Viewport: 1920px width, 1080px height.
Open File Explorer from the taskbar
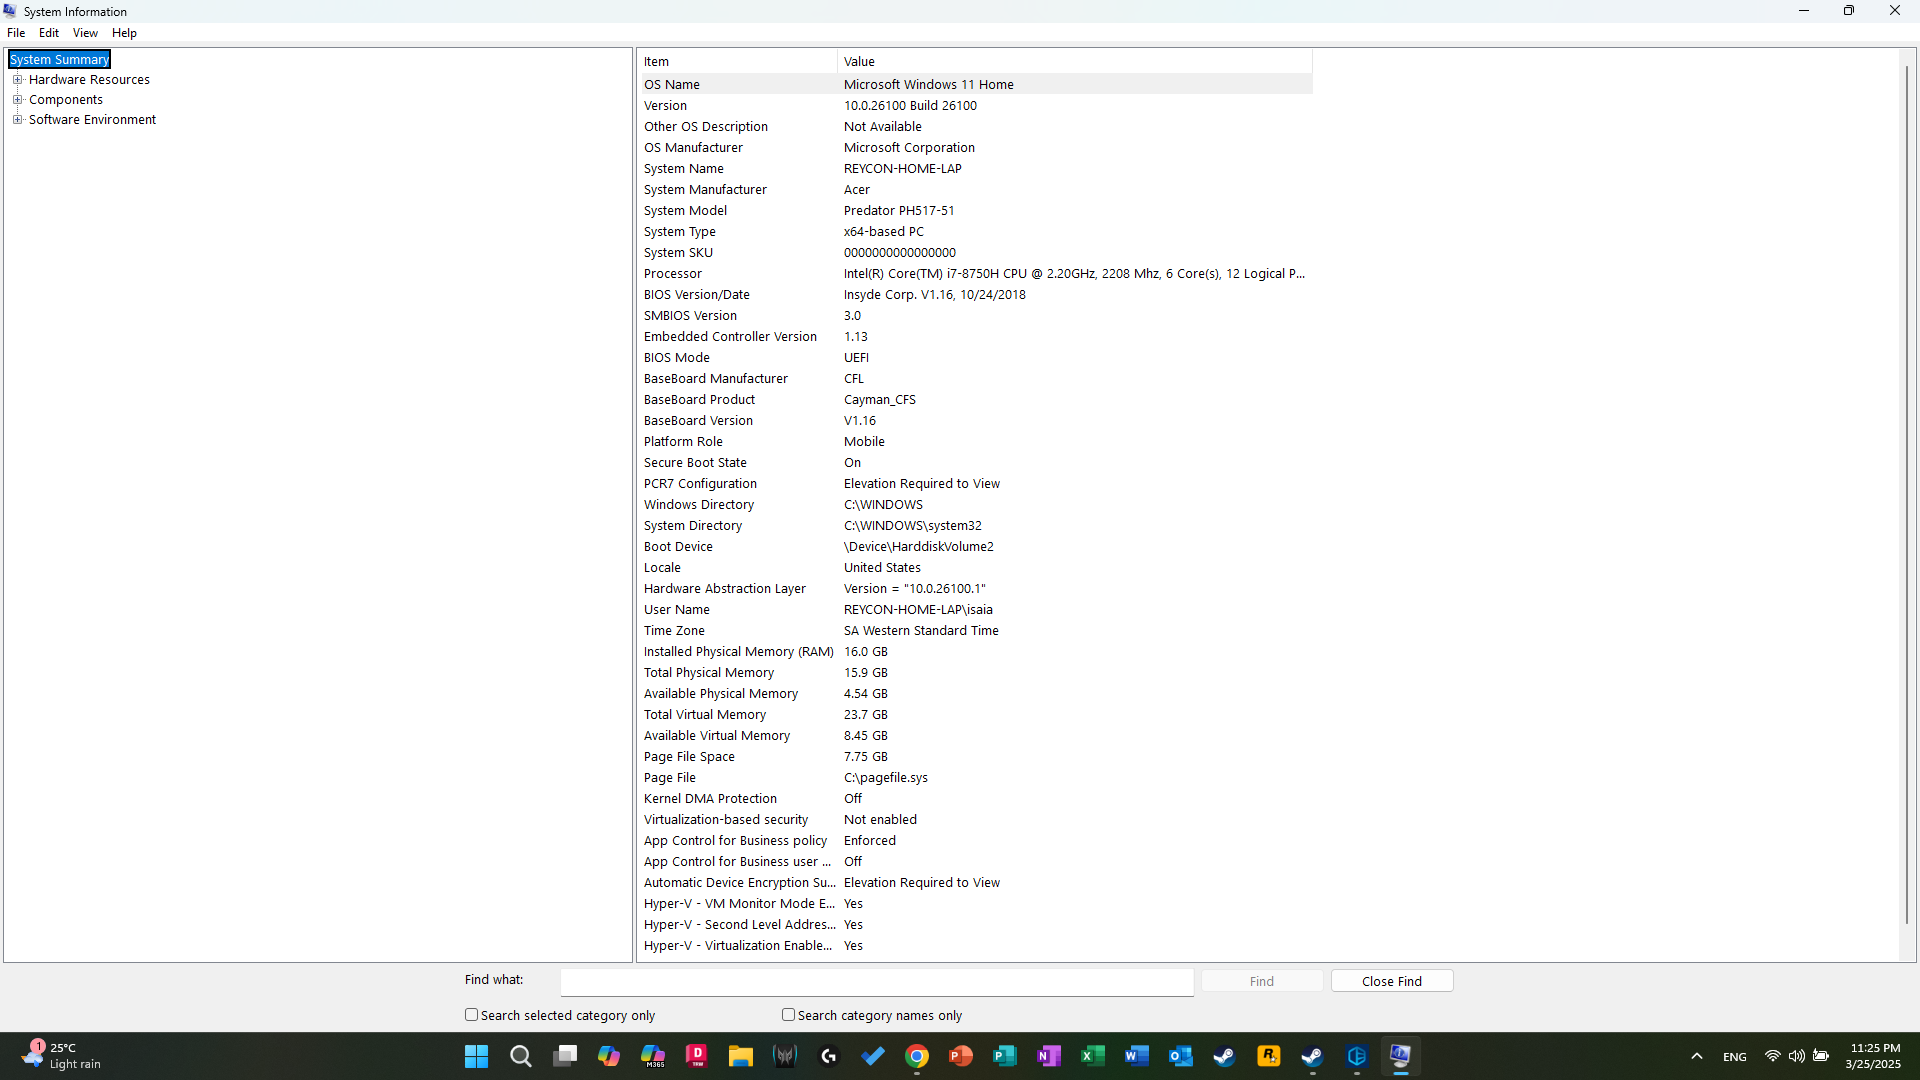[741, 1056]
